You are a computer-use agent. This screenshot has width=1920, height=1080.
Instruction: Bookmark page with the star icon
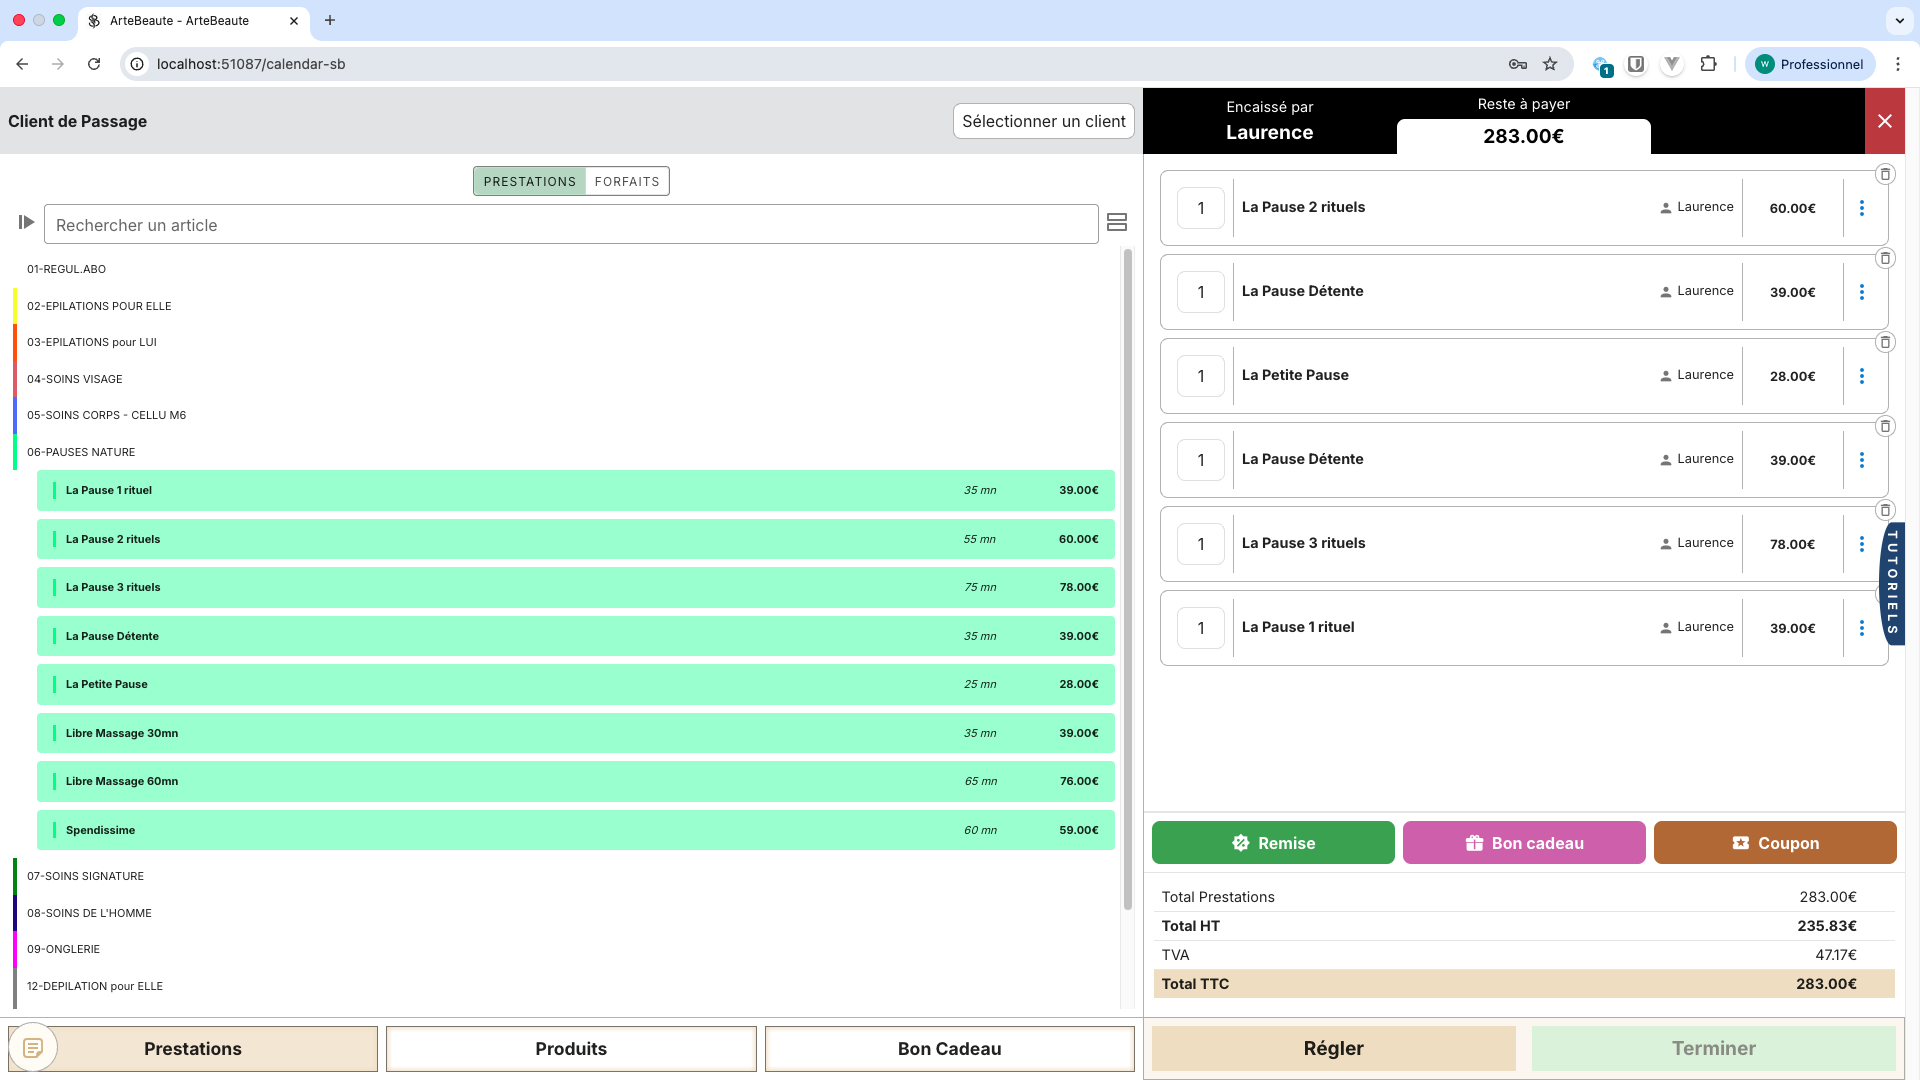pos(1550,64)
